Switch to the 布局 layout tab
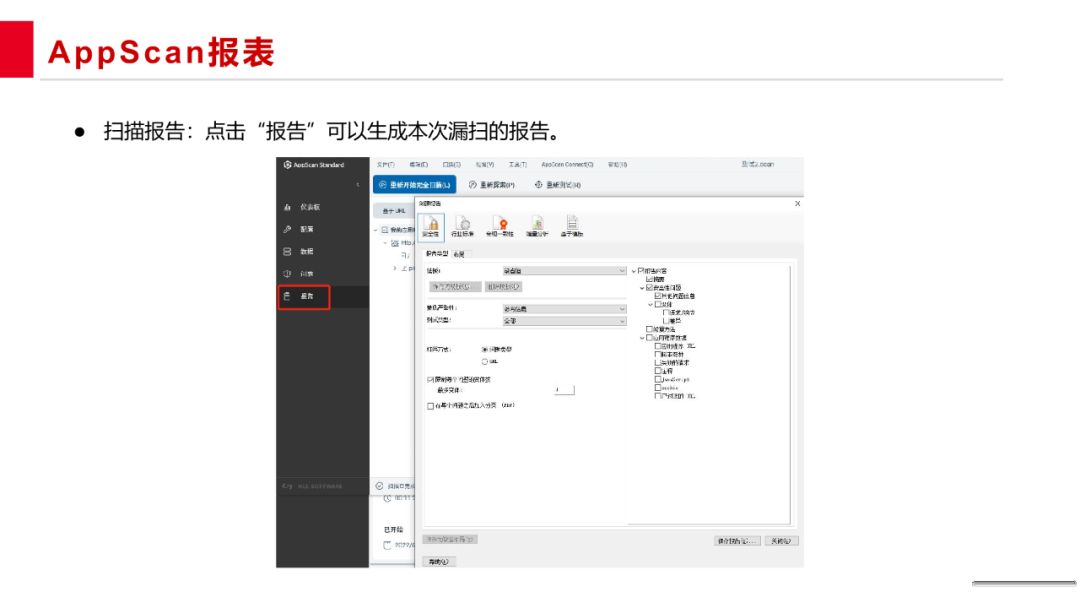The height and width of the screenshot is (608, 1080). click(x=459, y=255)
